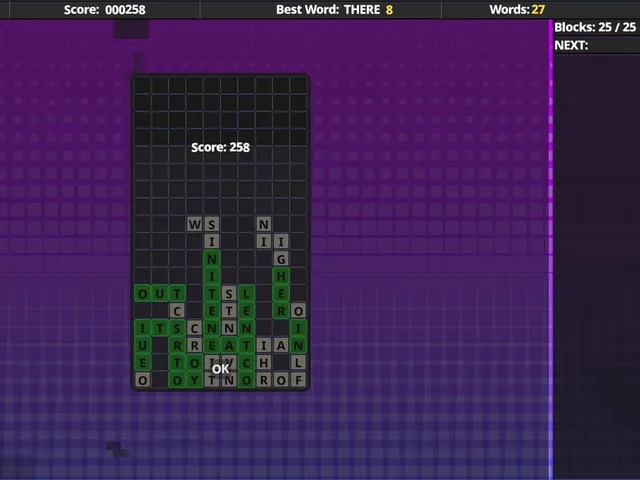Click the Score: 258 overlay text
Screen dimensions: 640x480
pyautogui.click(x=220, y=147)
